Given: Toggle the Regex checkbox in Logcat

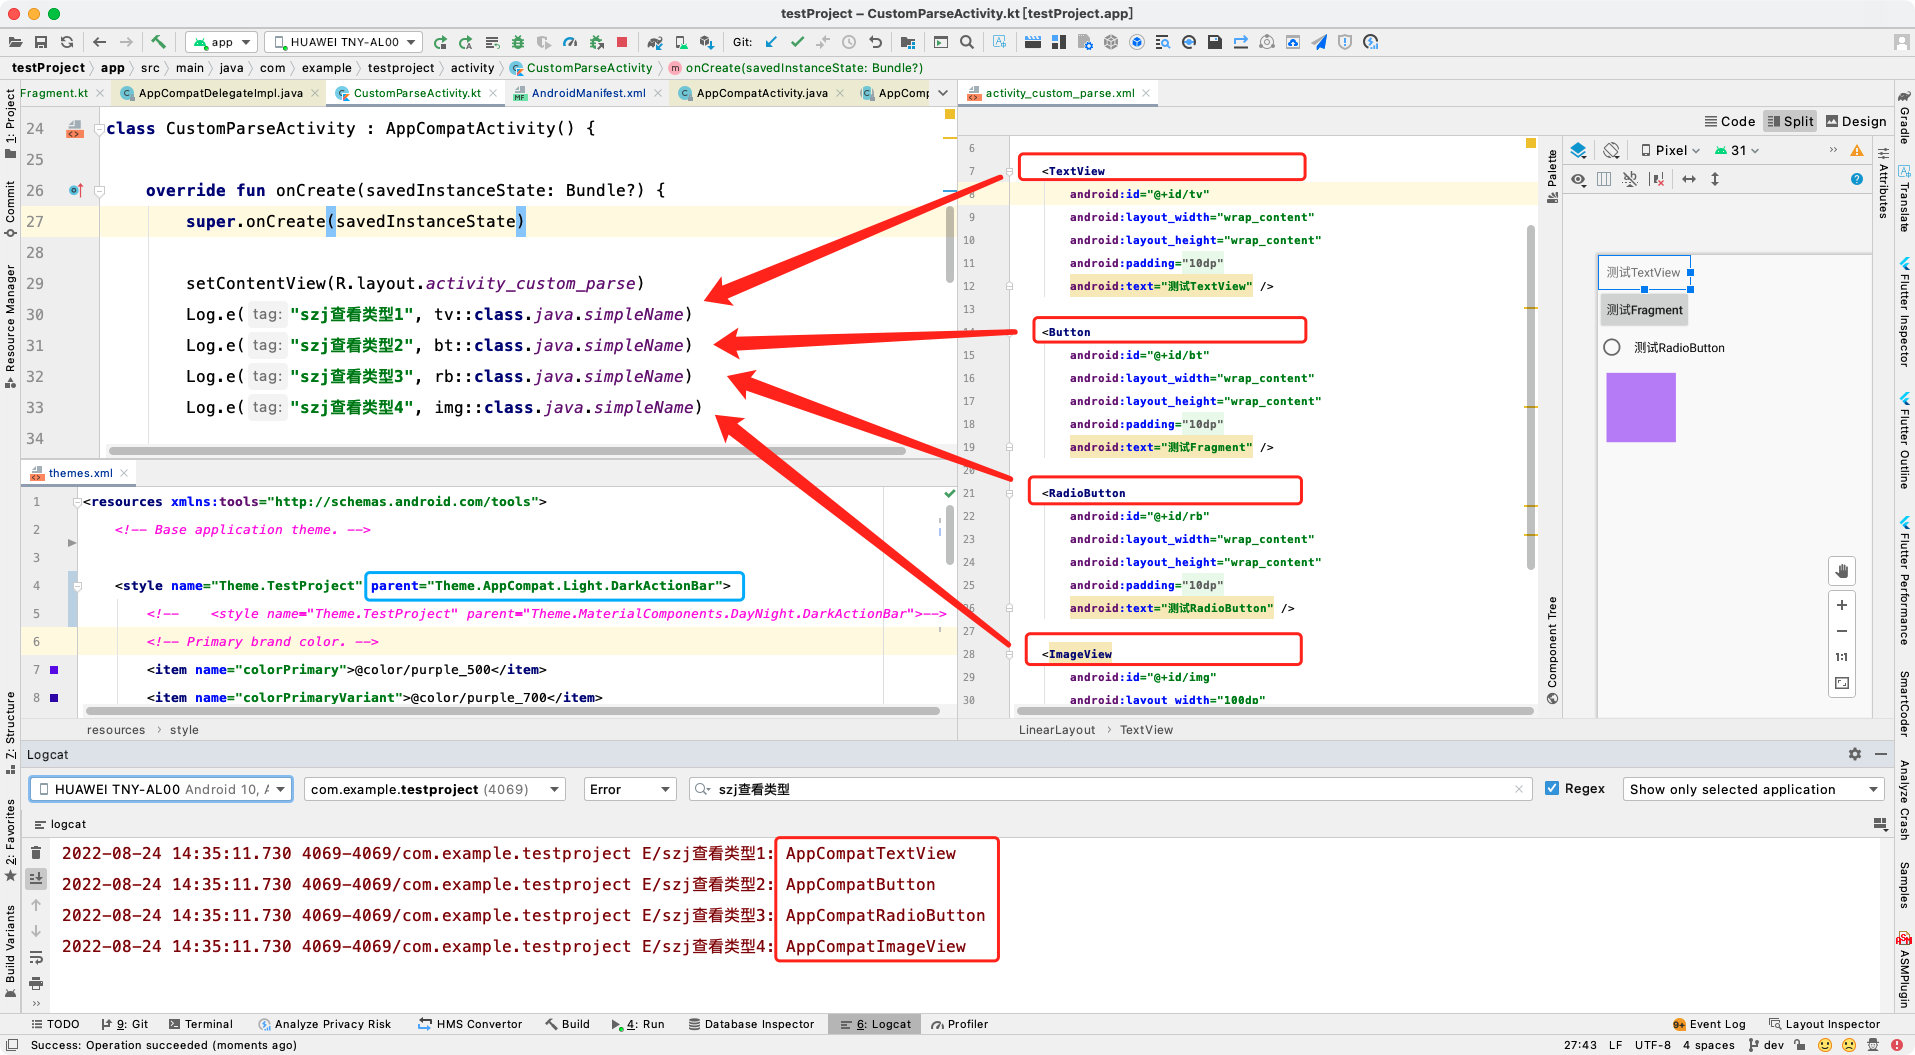Looking at the screenshot, I should 1552,788.
